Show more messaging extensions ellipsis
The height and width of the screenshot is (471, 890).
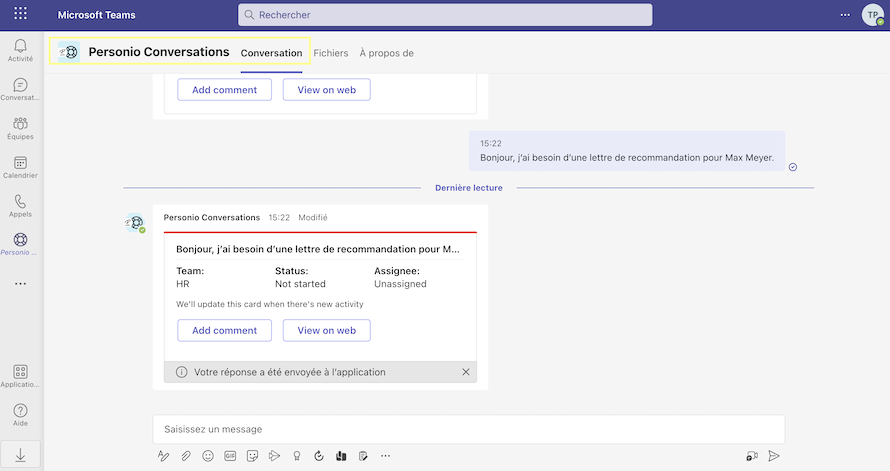click(x=385, y=456)
